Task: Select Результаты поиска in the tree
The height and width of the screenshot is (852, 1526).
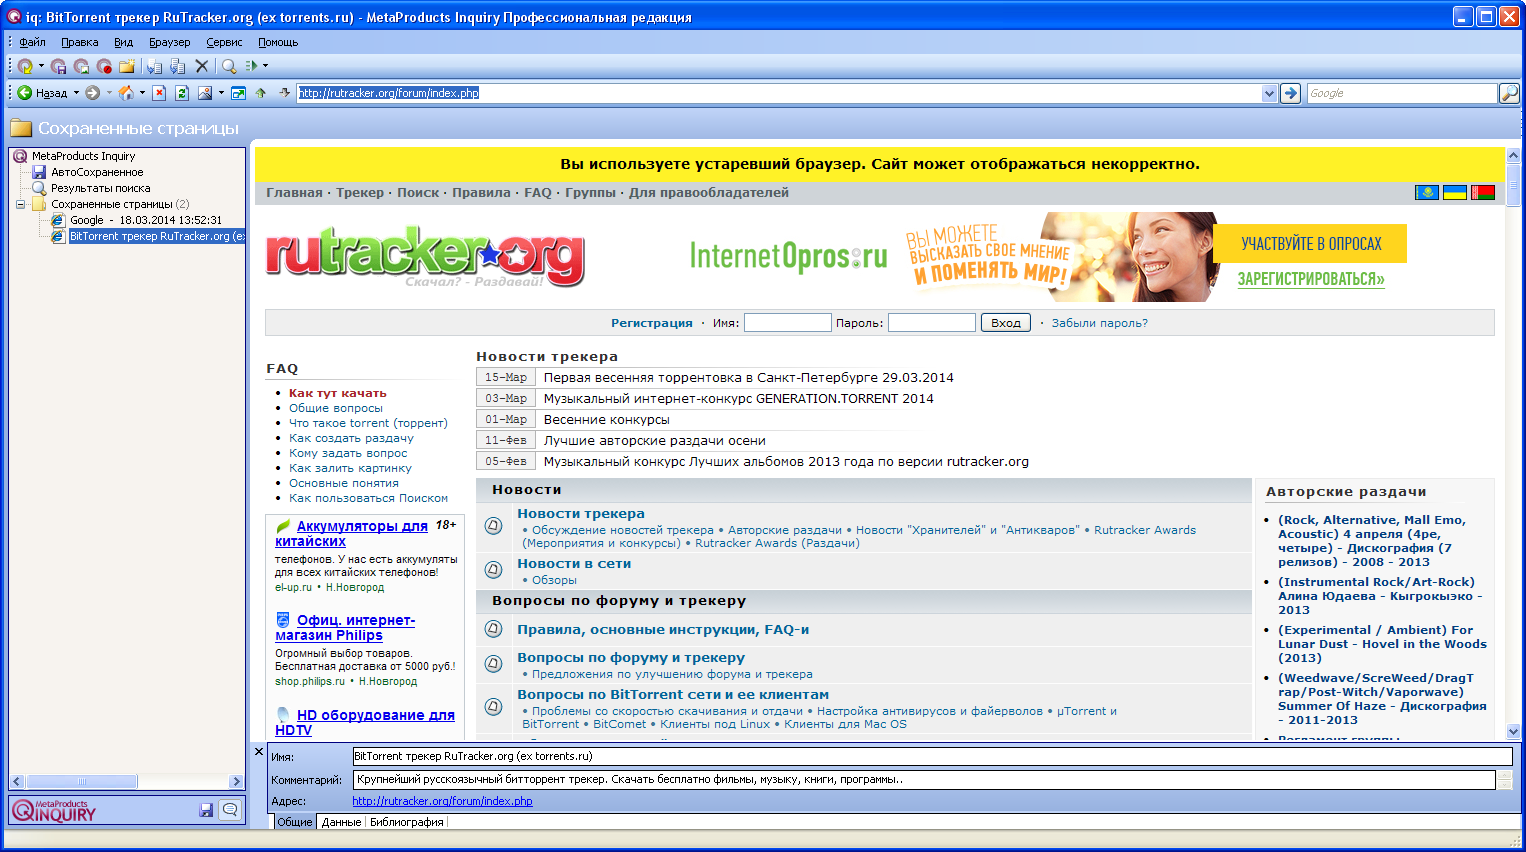Action: (100, 188)
